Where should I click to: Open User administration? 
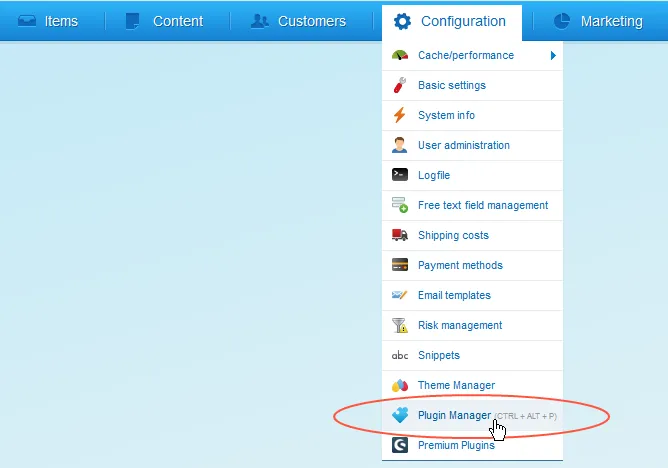click(x=472, y=146)
